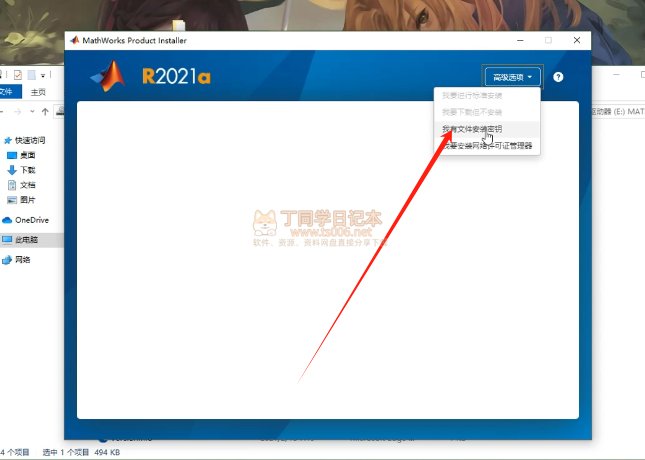Click the properties checkmark icon in Explorer toolbar
The image size is (645, 460).
click(18, 75)
